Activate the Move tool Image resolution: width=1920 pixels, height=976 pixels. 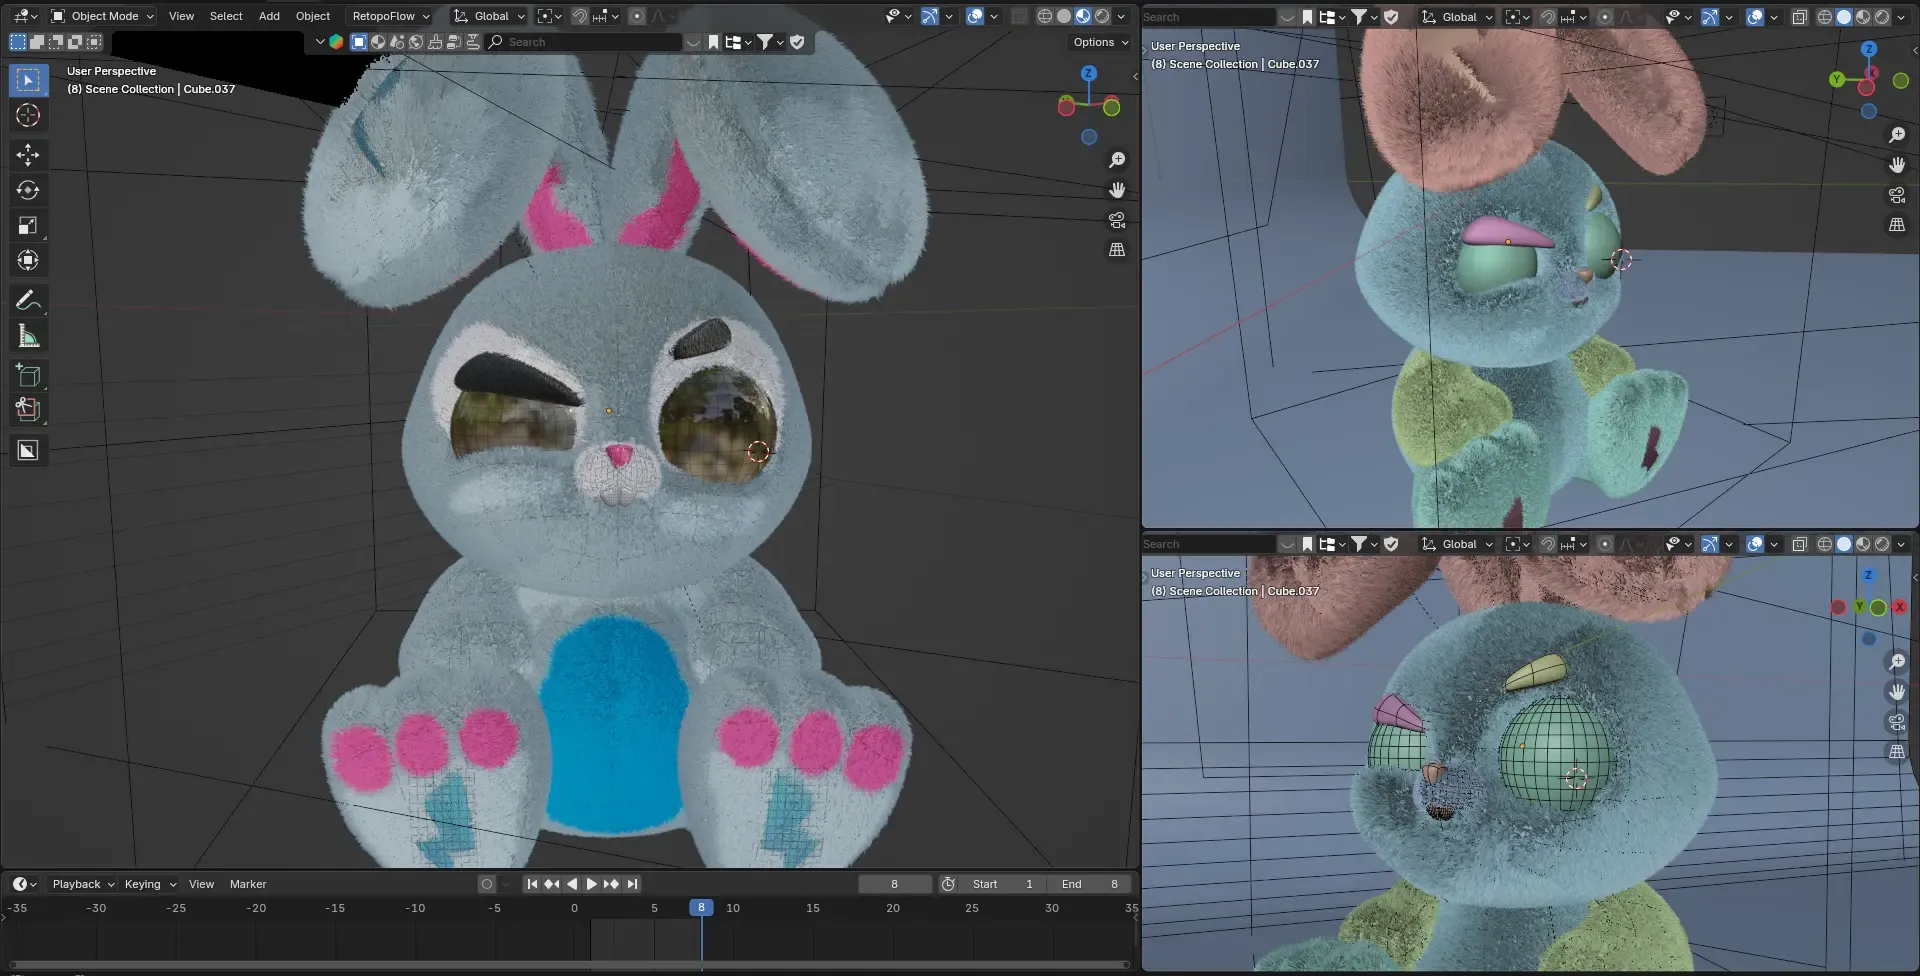28,154
